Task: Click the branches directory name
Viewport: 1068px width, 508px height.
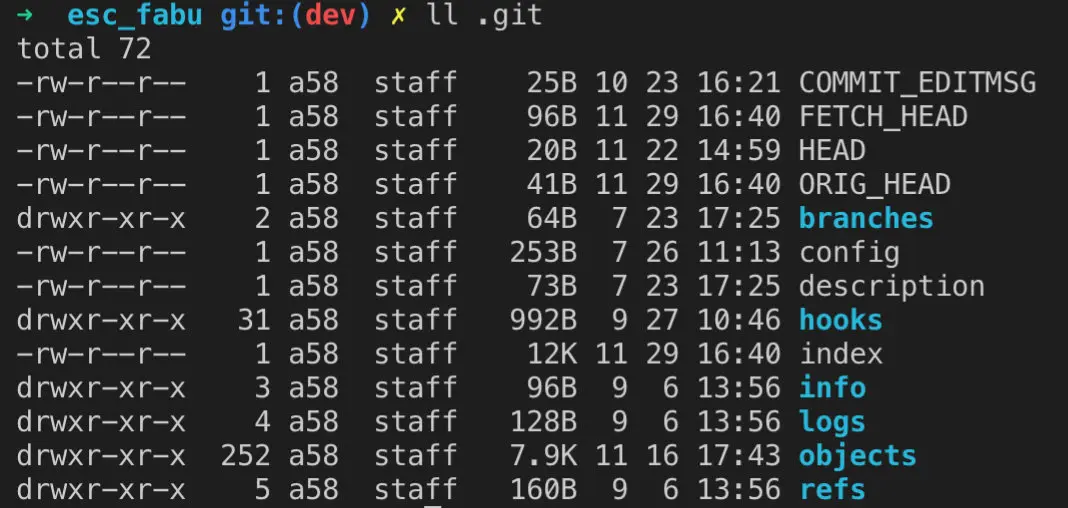Action: coord(866,219)
